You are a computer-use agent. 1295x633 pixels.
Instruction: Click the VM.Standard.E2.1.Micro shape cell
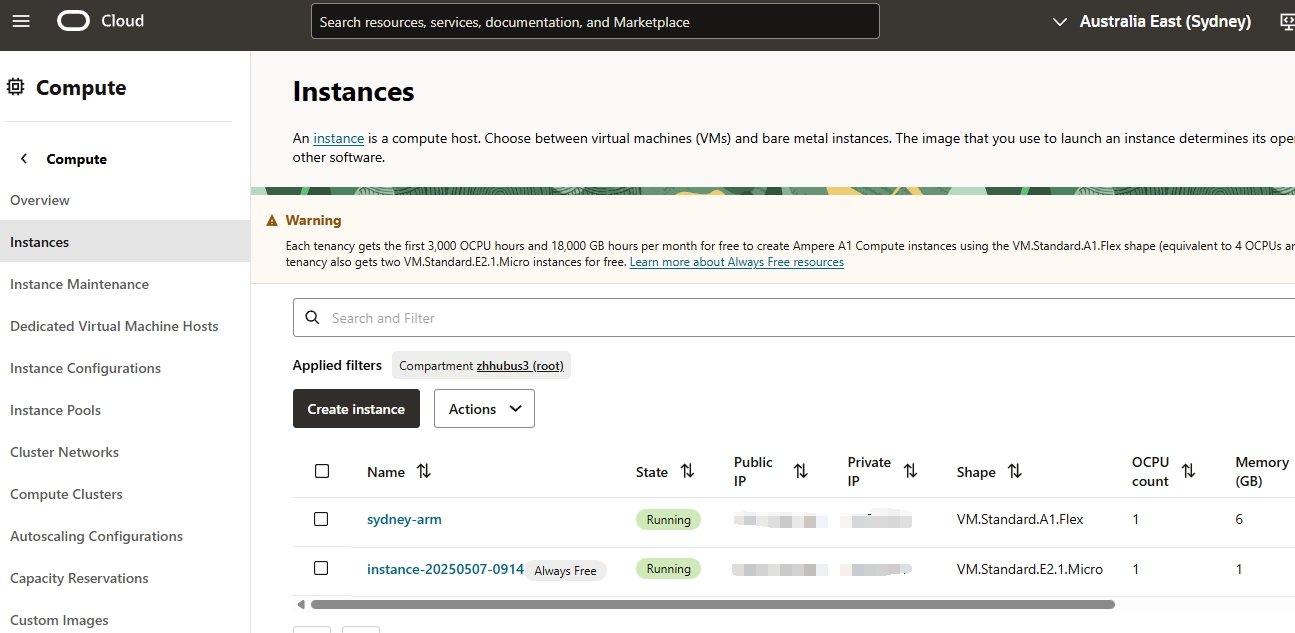pos(1030,569)
